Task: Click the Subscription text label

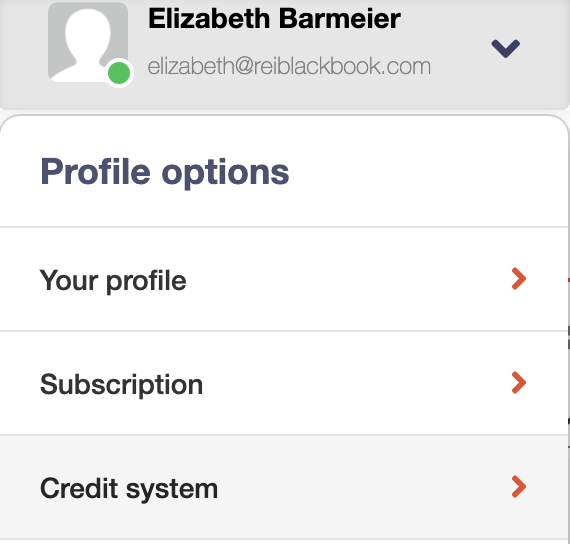Action: 121,385
